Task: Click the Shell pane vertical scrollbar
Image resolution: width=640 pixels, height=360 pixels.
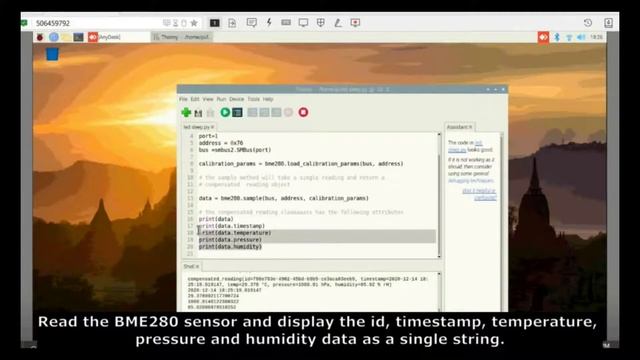Action: [x=439, y=291]
